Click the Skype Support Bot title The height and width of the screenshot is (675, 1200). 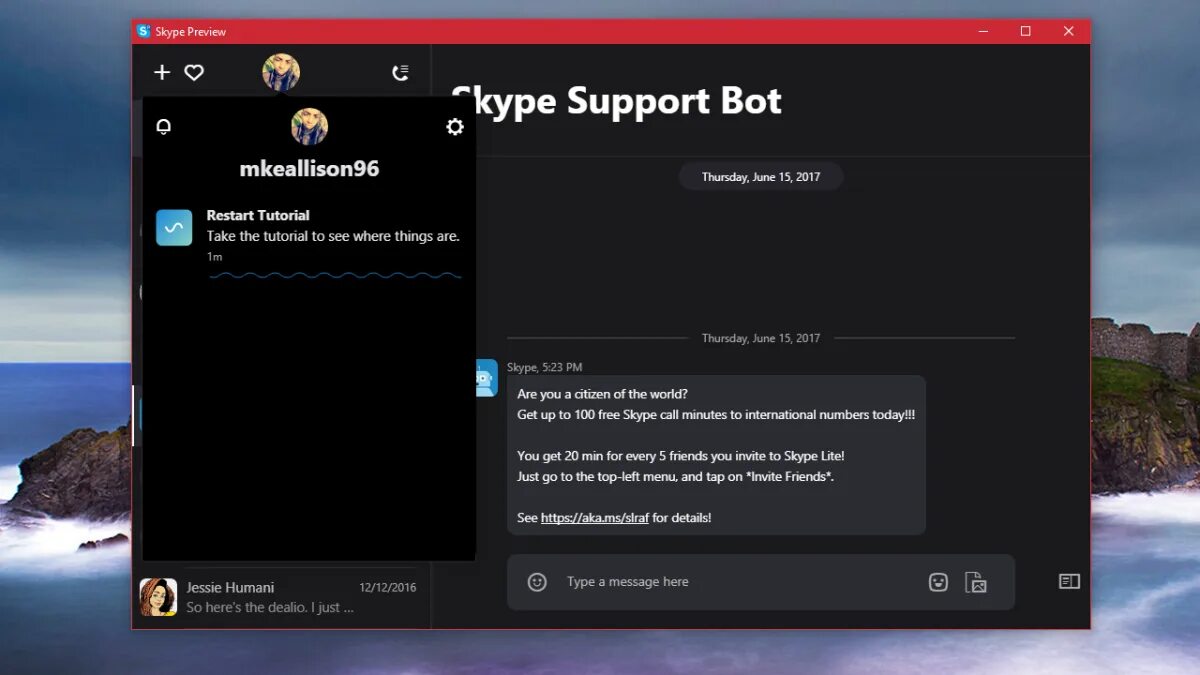click(617, 101)
